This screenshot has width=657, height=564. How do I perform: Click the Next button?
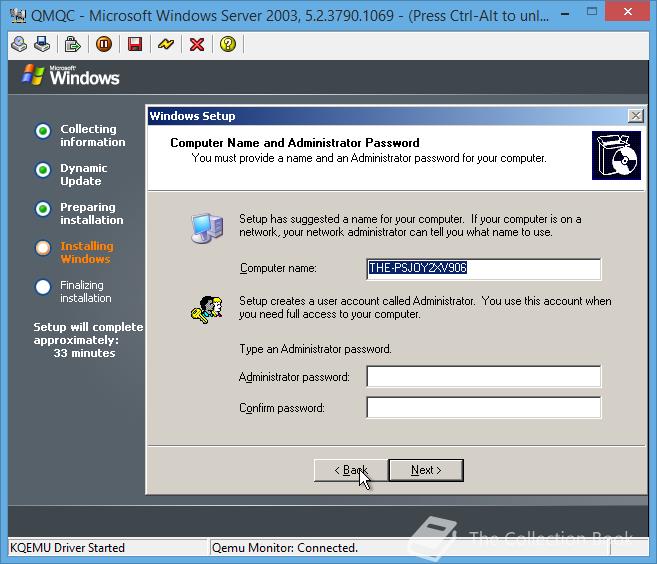[x=426, y=470]
